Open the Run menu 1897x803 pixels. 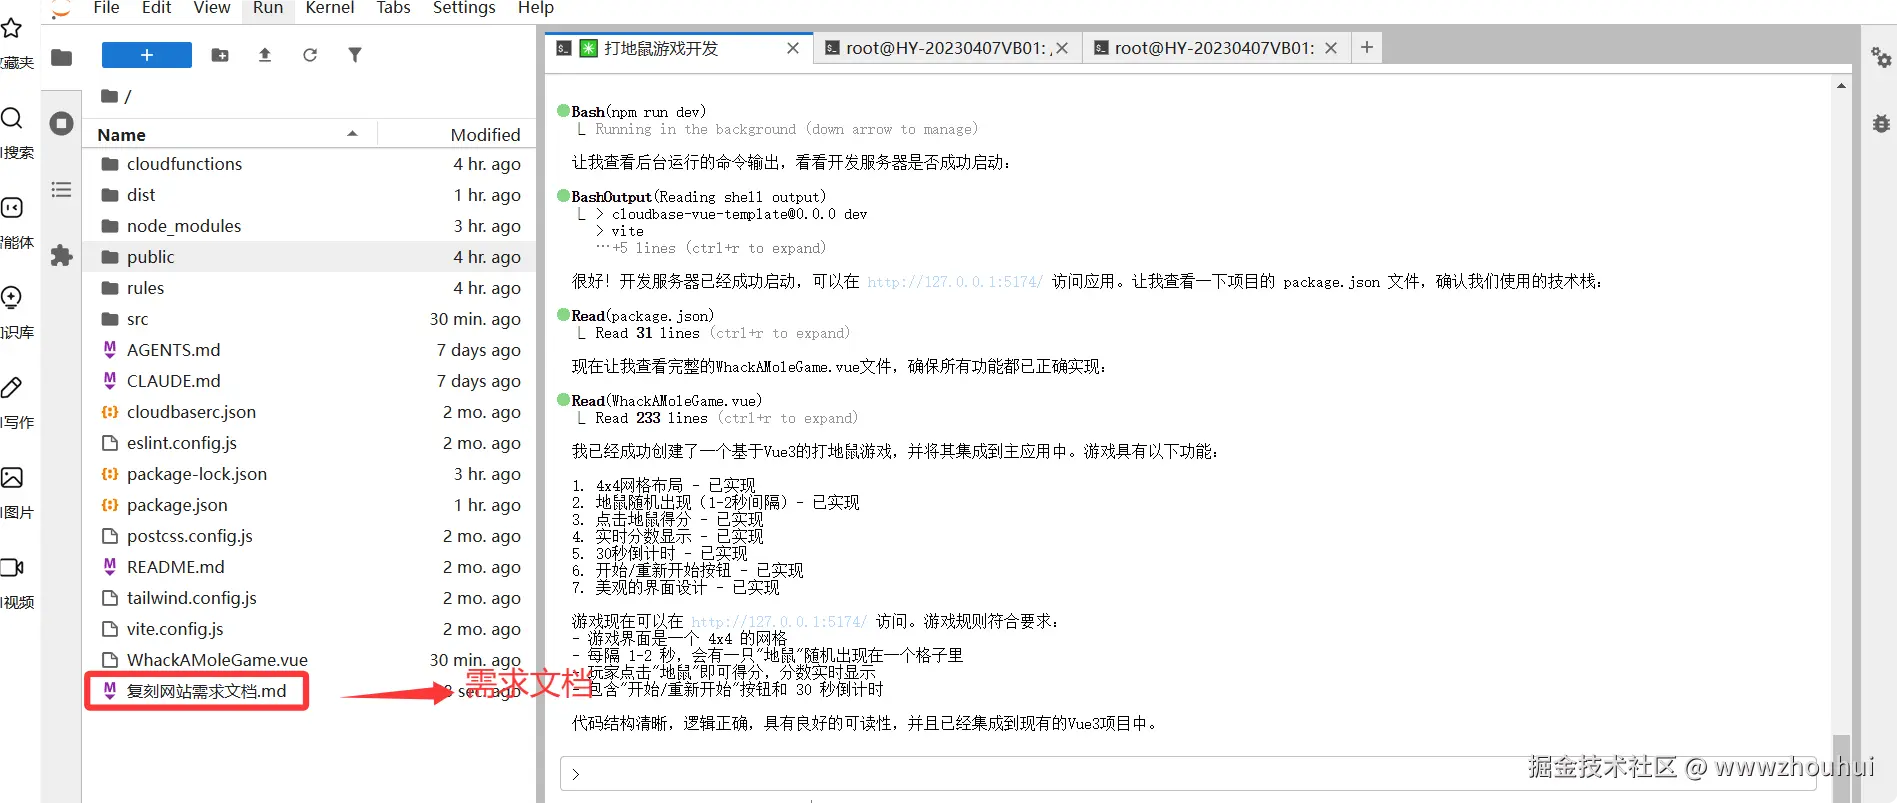click(x=268, y=8)
